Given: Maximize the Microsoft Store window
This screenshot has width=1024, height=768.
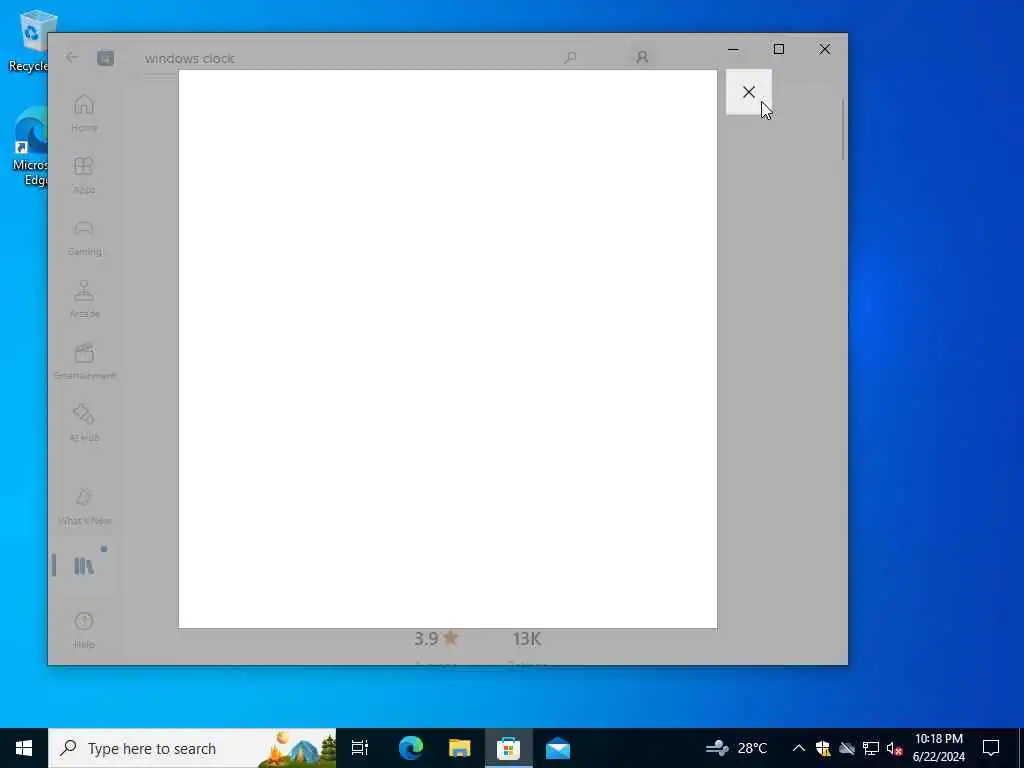Looking at the screenshot, I should point(778,49).
